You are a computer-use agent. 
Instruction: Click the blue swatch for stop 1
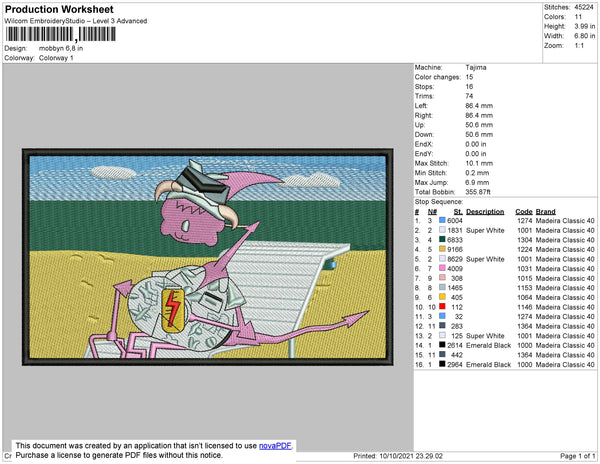click(x=442, y=220)
